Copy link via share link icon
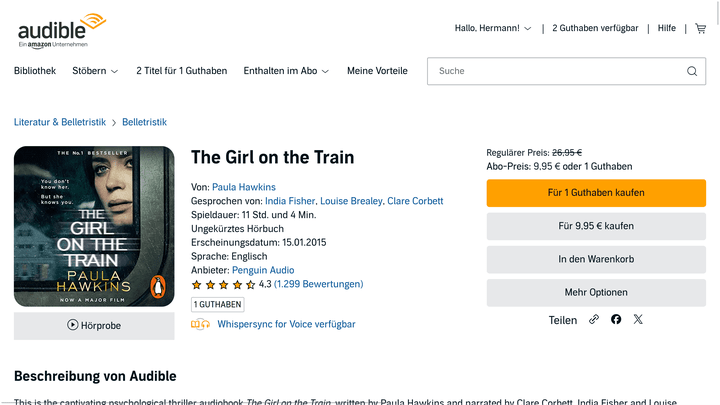Screen dimensions: 720x405 pyautogui.click(x=594, y=320)
